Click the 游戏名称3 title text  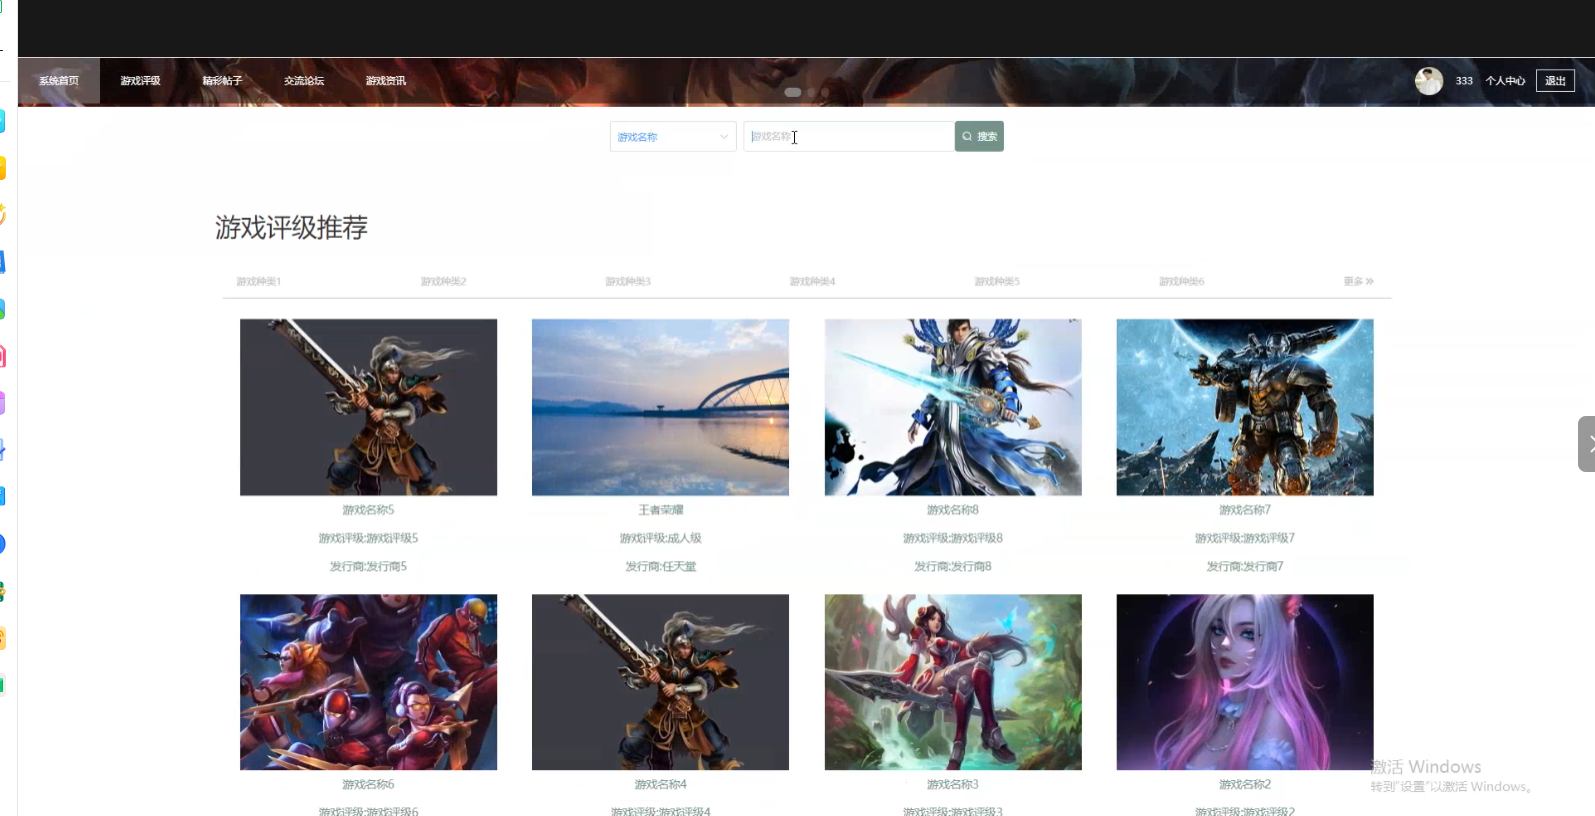[x=953, y=785]
